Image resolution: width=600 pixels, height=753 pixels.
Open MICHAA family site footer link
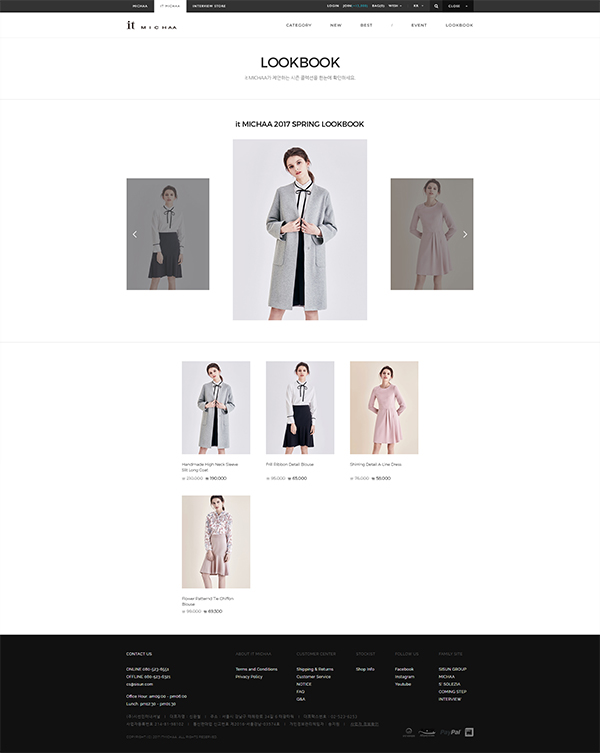(446, 677)
